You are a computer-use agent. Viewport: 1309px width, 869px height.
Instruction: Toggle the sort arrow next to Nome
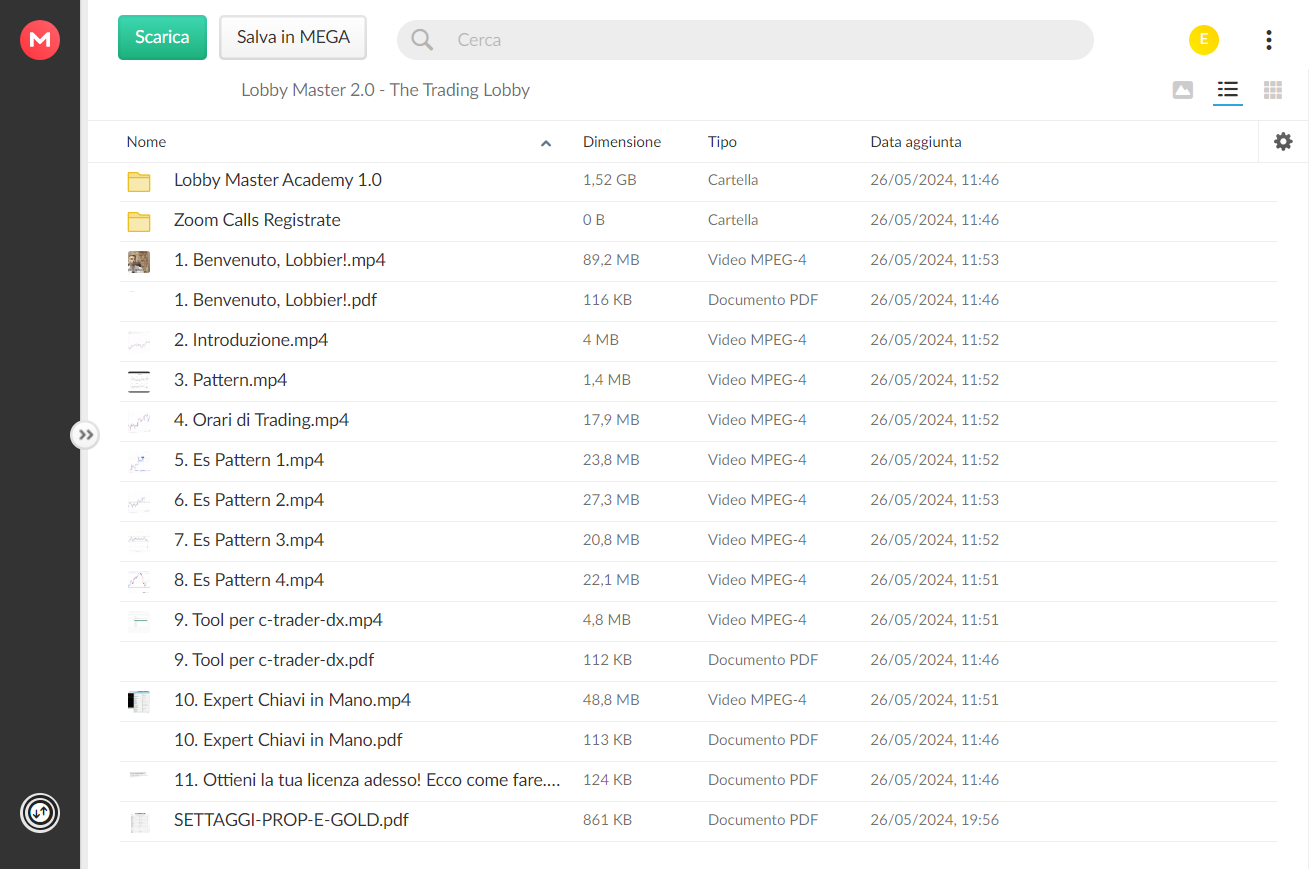point(546,143)
